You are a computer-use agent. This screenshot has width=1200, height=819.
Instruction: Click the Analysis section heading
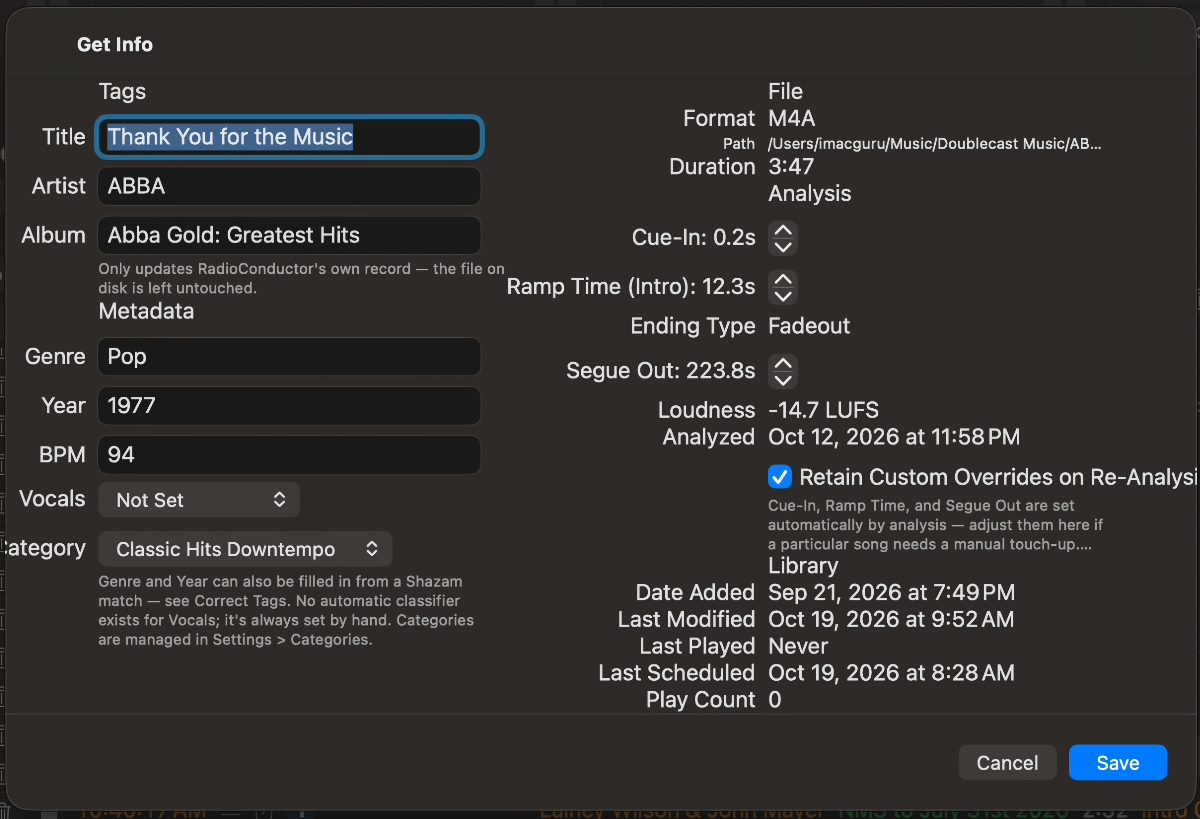pyautogui.click(x=810, y=194)
